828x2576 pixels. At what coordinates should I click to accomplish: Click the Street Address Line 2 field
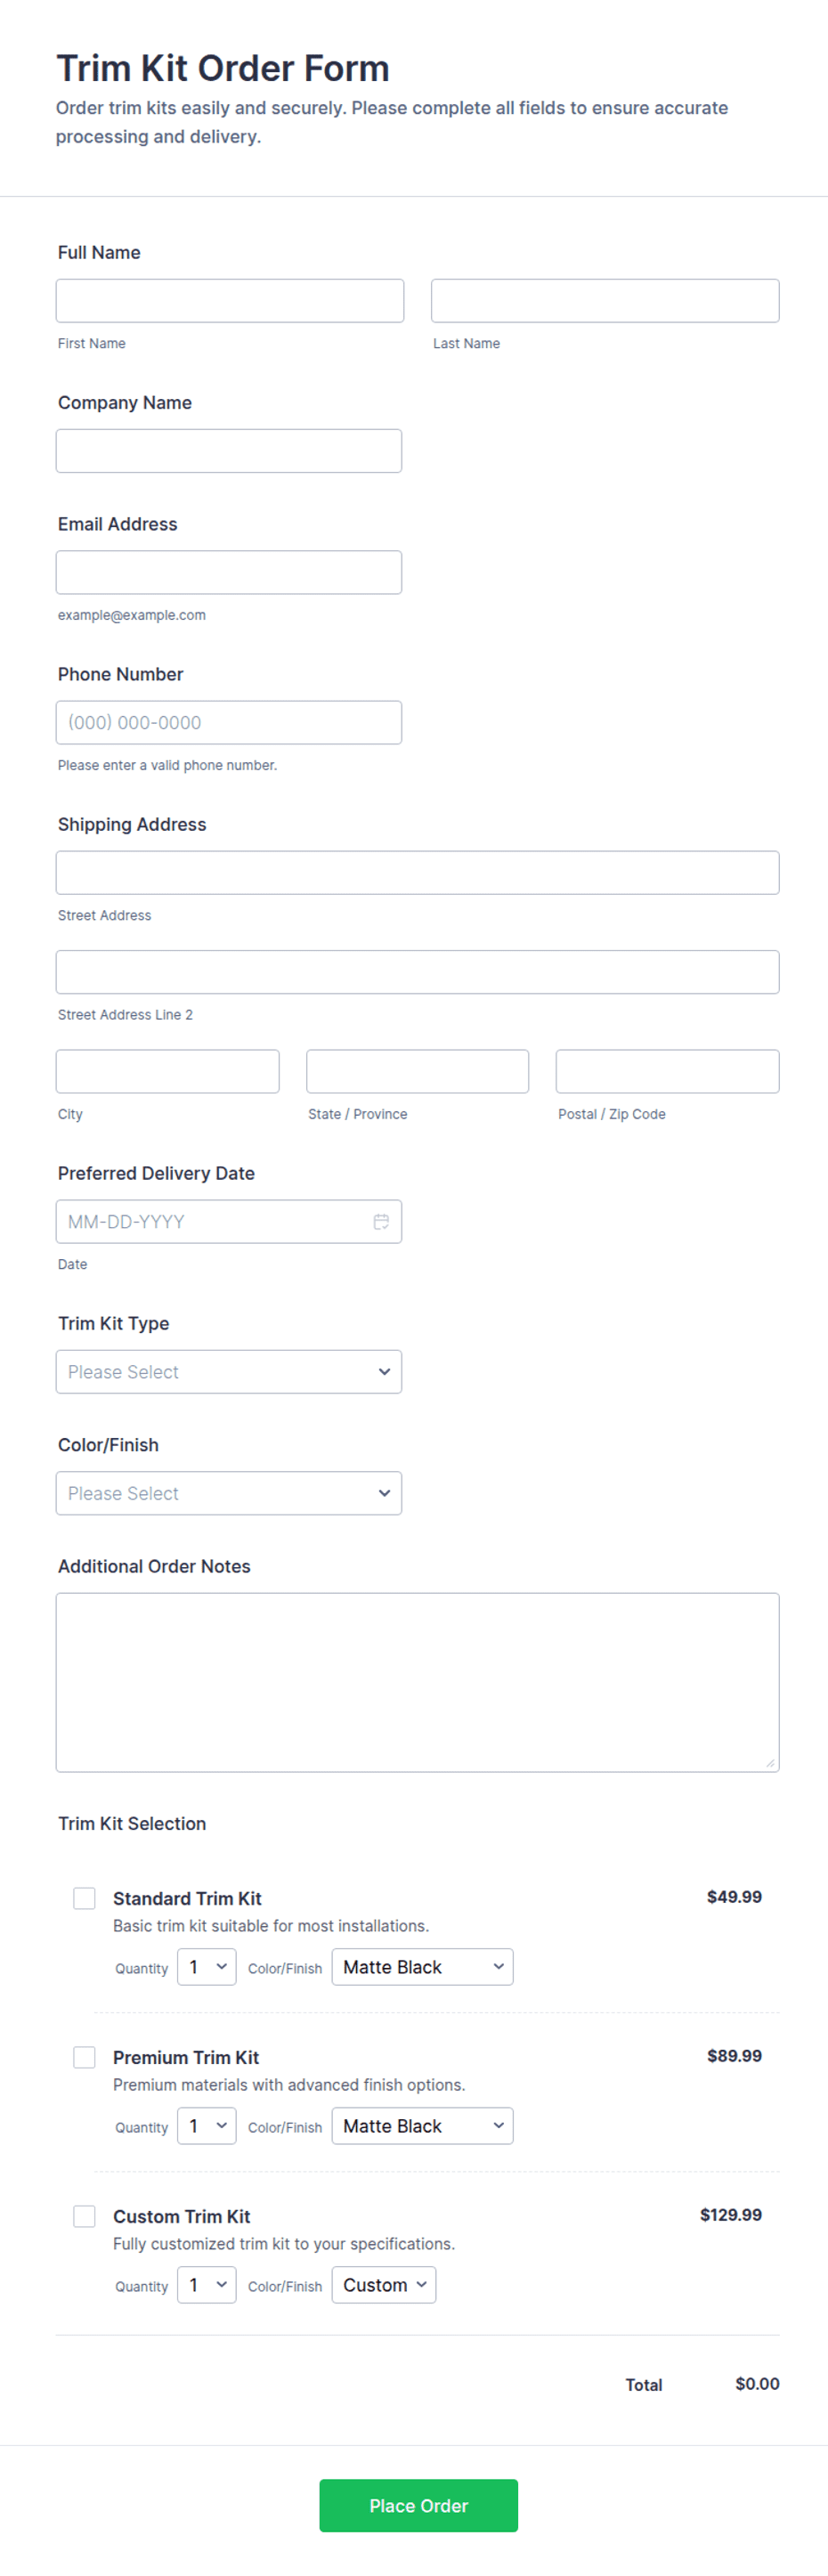(x=418, y=972)
